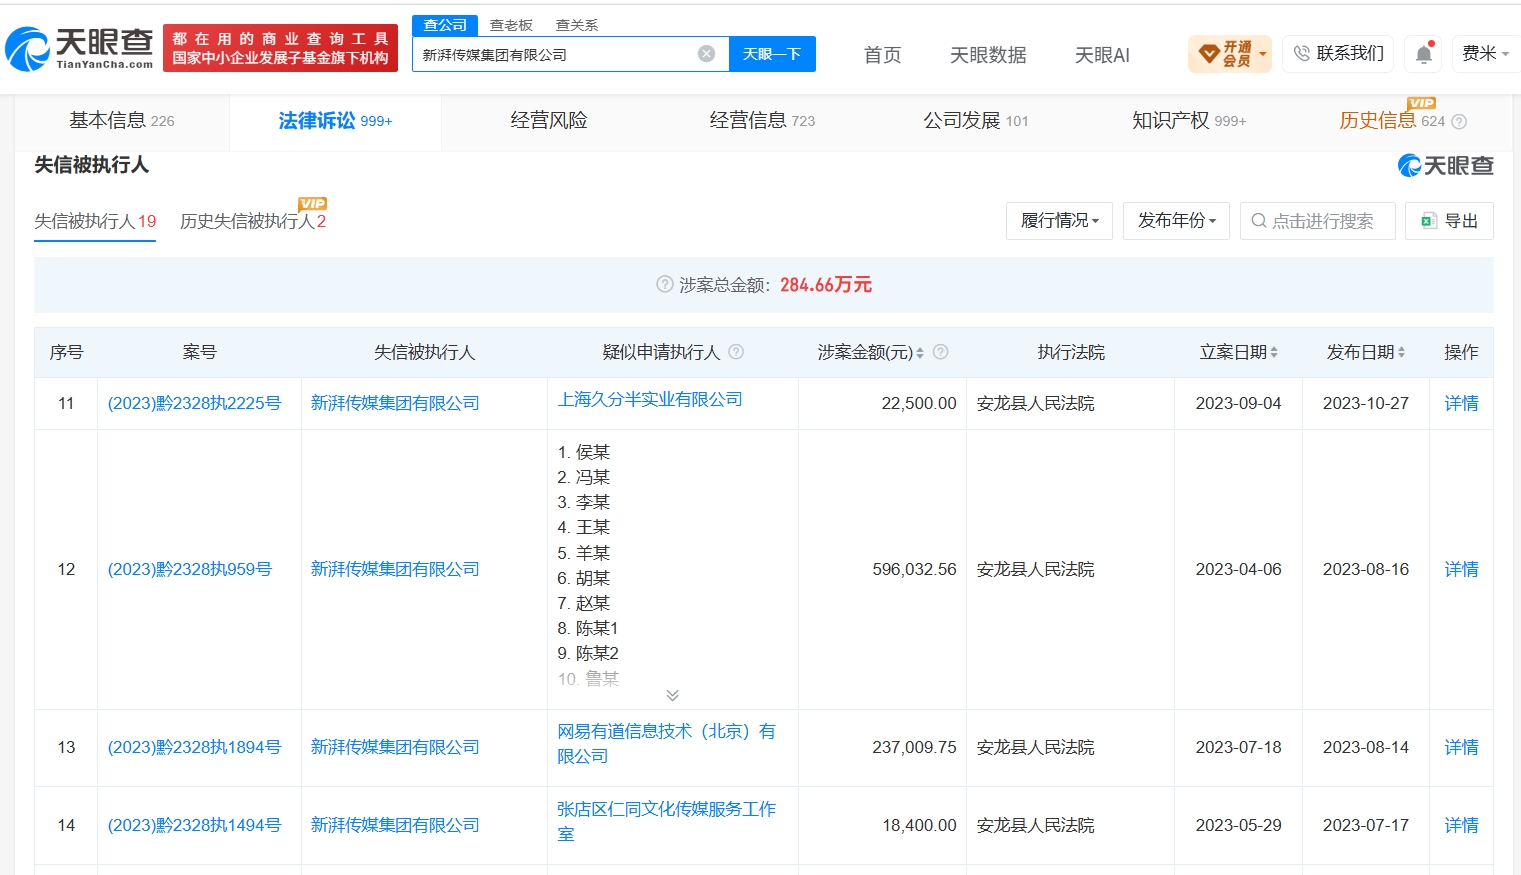Open 新湃传媒集团有限公司 link in row 11
The image size is (1521, 875).
click(395, 403)
